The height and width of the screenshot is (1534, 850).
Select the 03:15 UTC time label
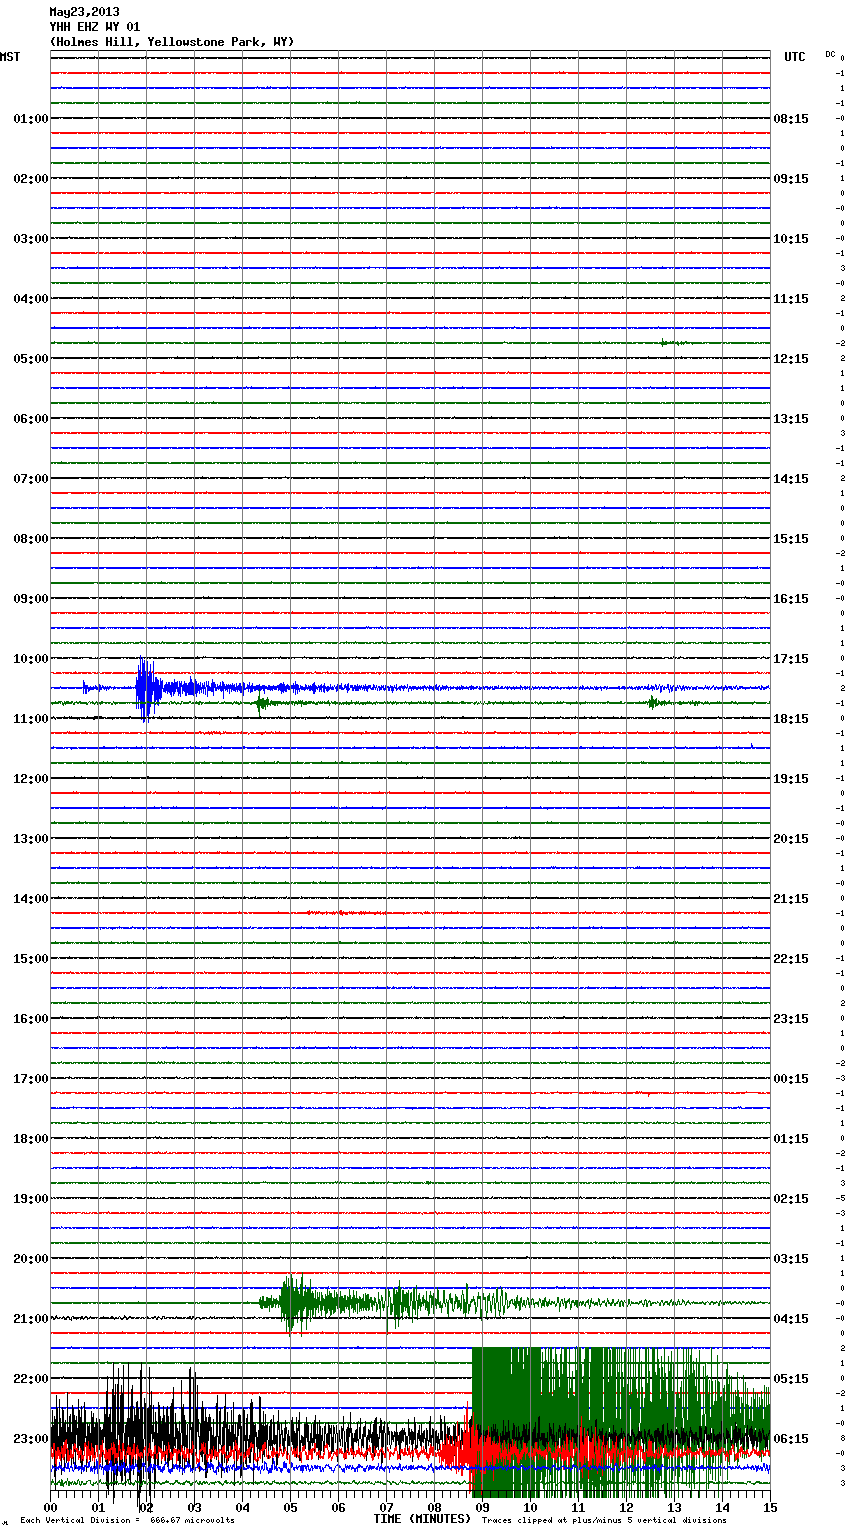pyautogui.click(x=791, y=1259)
